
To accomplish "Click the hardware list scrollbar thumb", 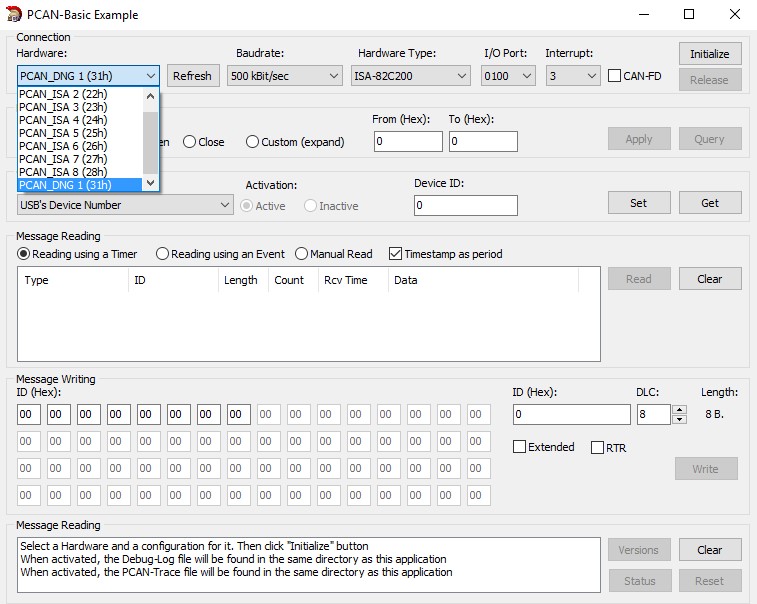I will (151, 142).
